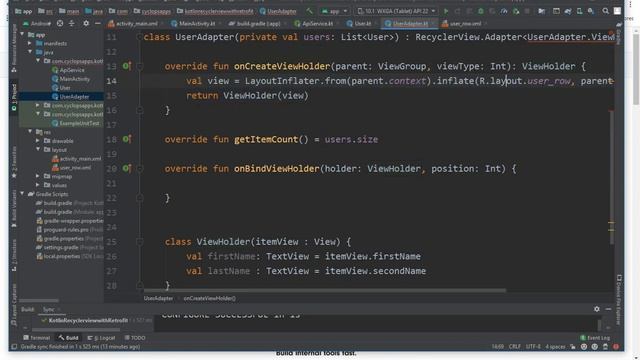Fold the ViewHolder class at line 25
The width and height of the screenshot is (640, 360).
(140, 242)
